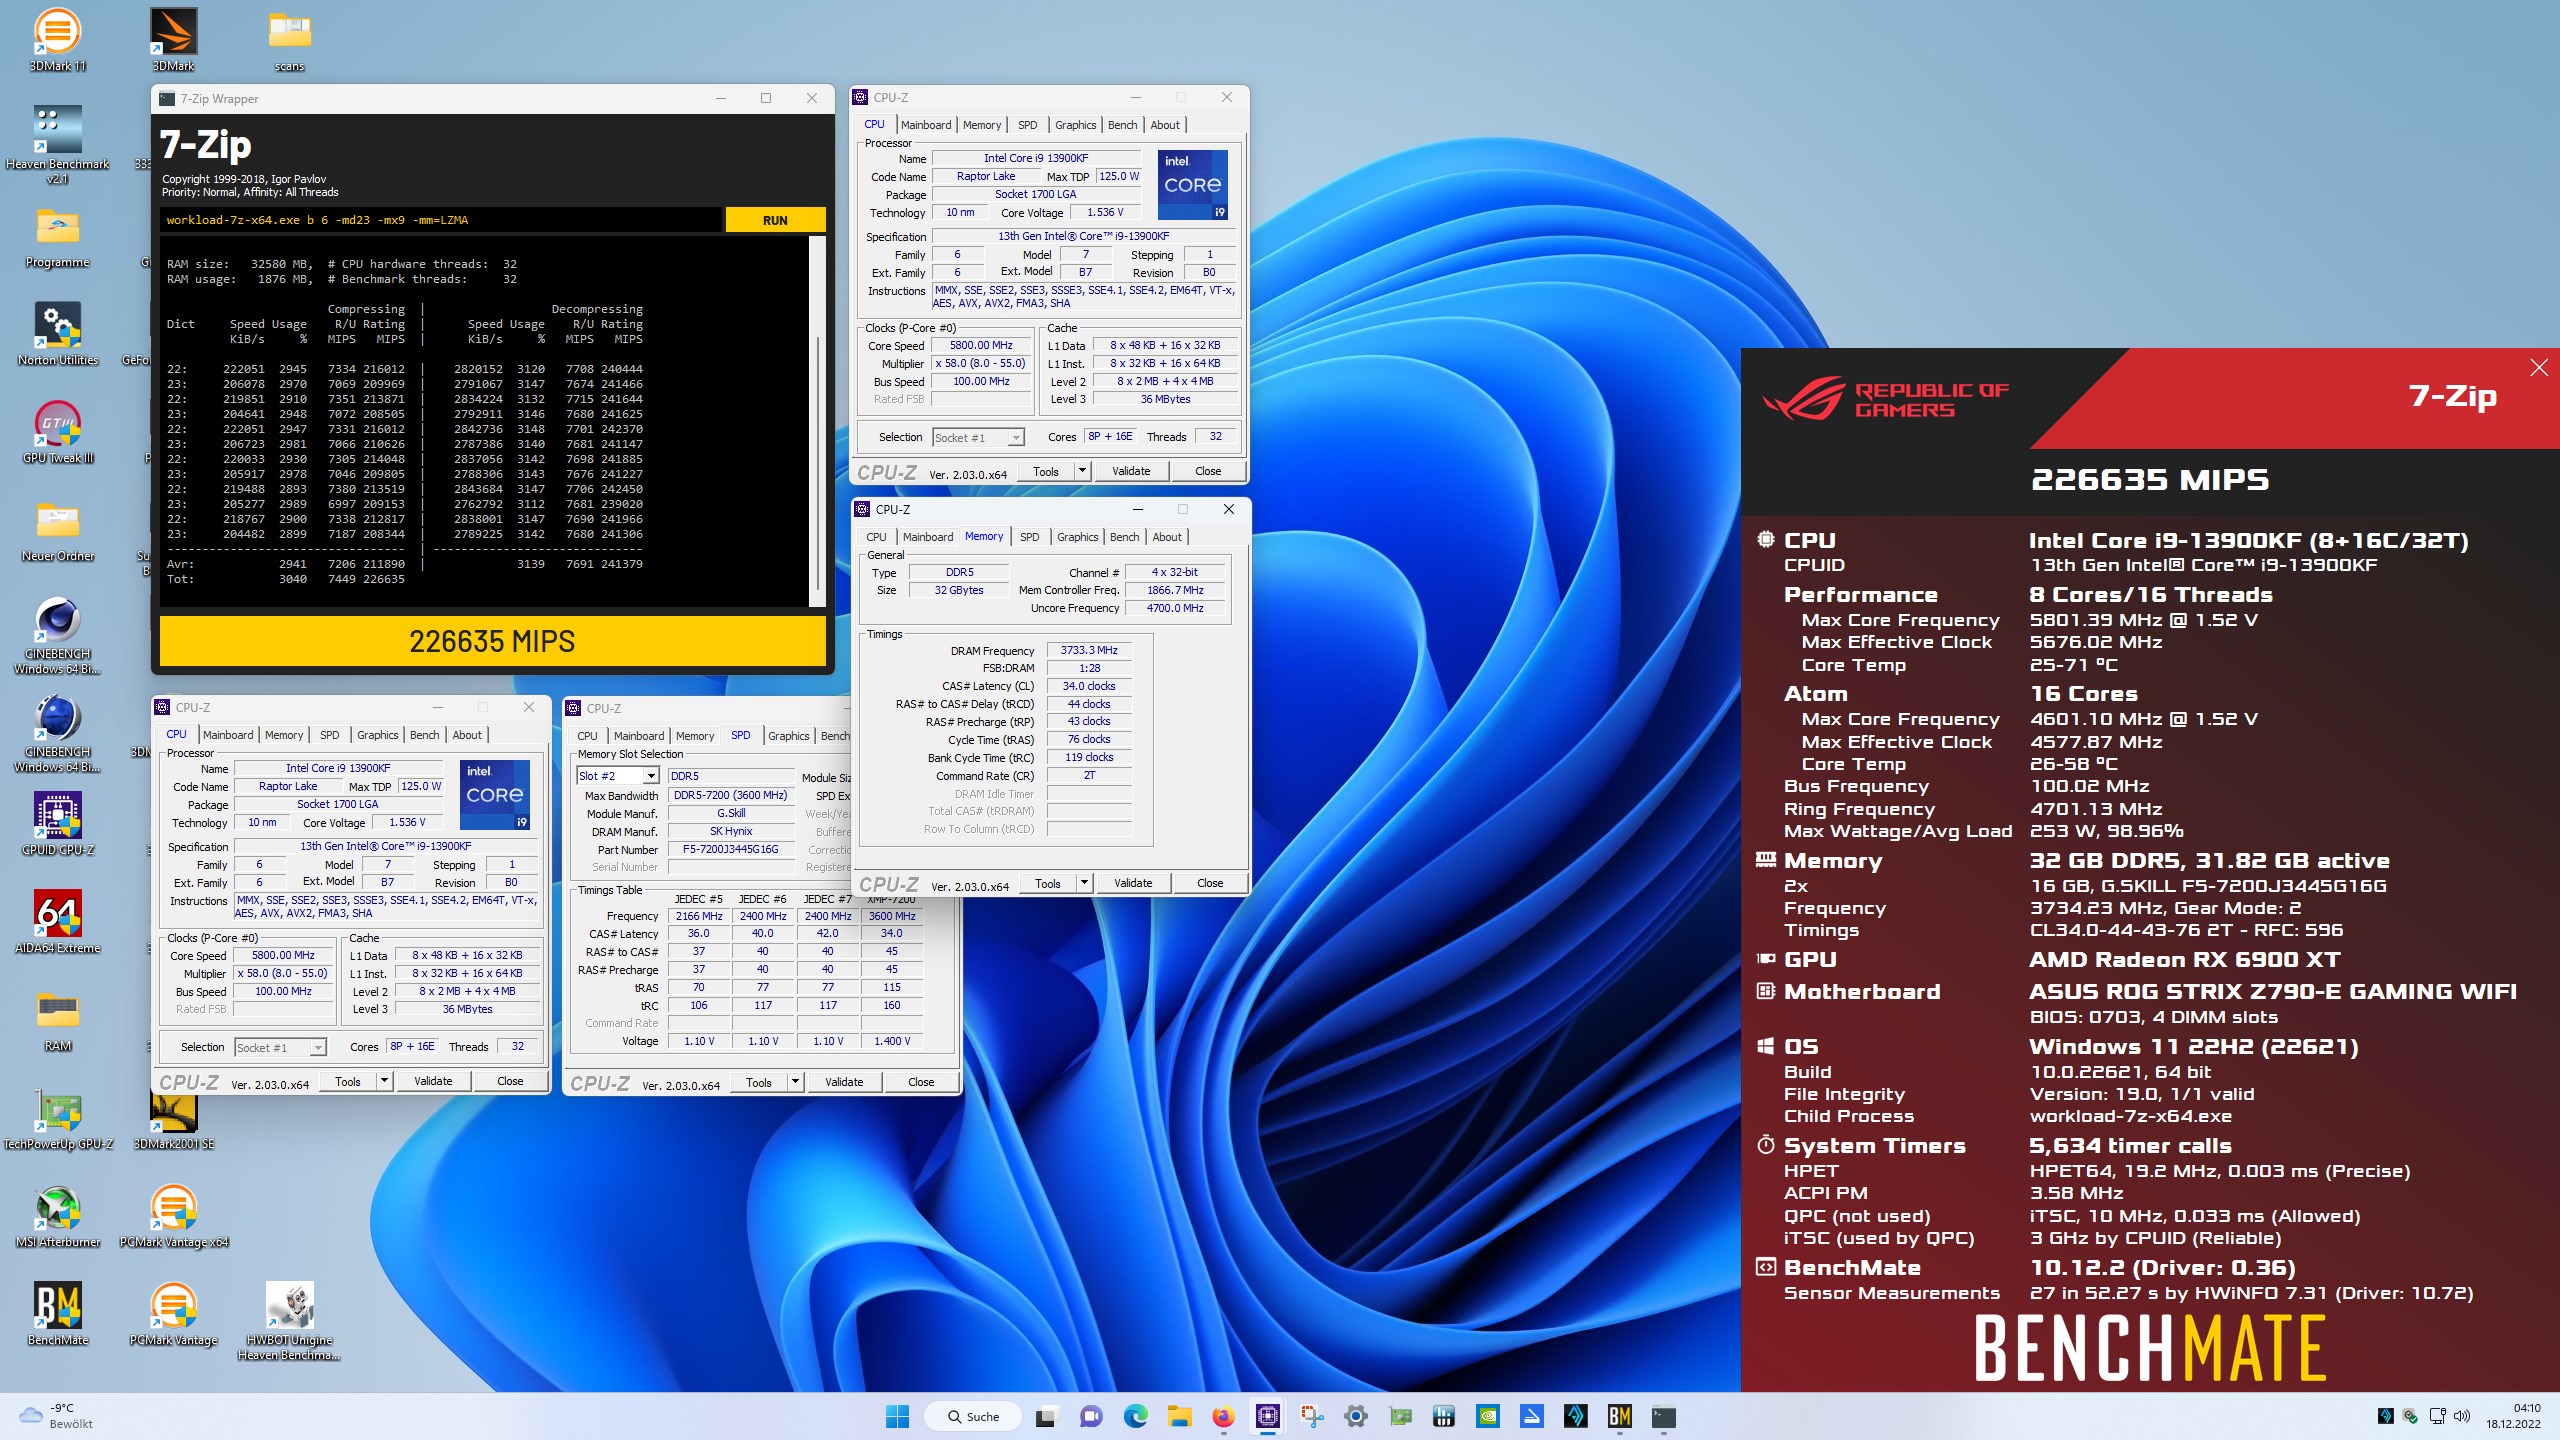Switch to SPD tab in Memory CPU-Z window

click(x=1029, y=537)
